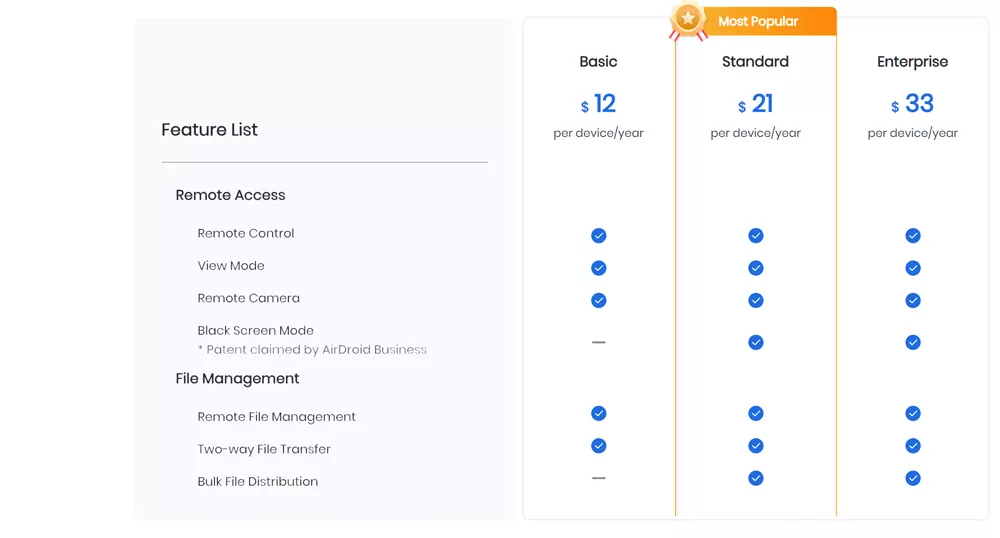Click the Basic dash for Black Screen Mode
Viewport: 1000px width, 538px height.
598,342
